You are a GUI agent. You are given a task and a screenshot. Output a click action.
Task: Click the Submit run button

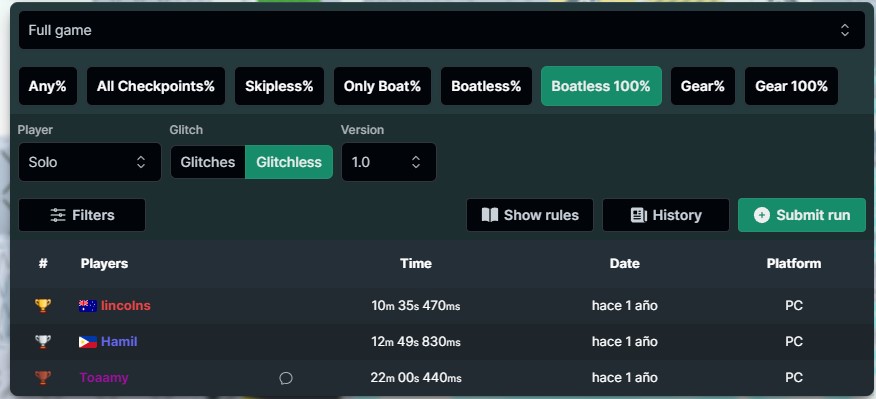802,215
